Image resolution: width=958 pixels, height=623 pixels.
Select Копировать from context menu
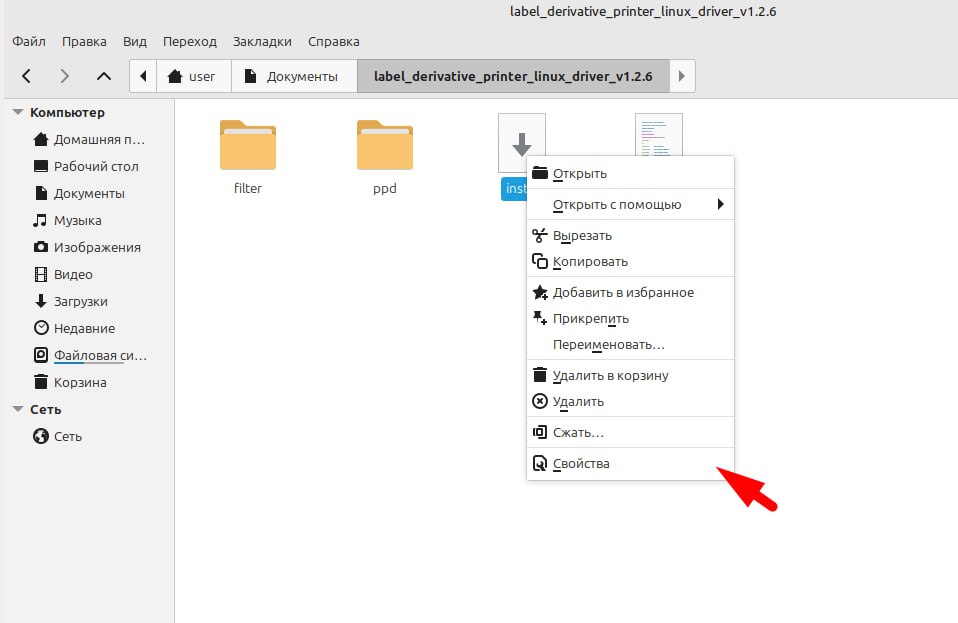click(590, 261)
